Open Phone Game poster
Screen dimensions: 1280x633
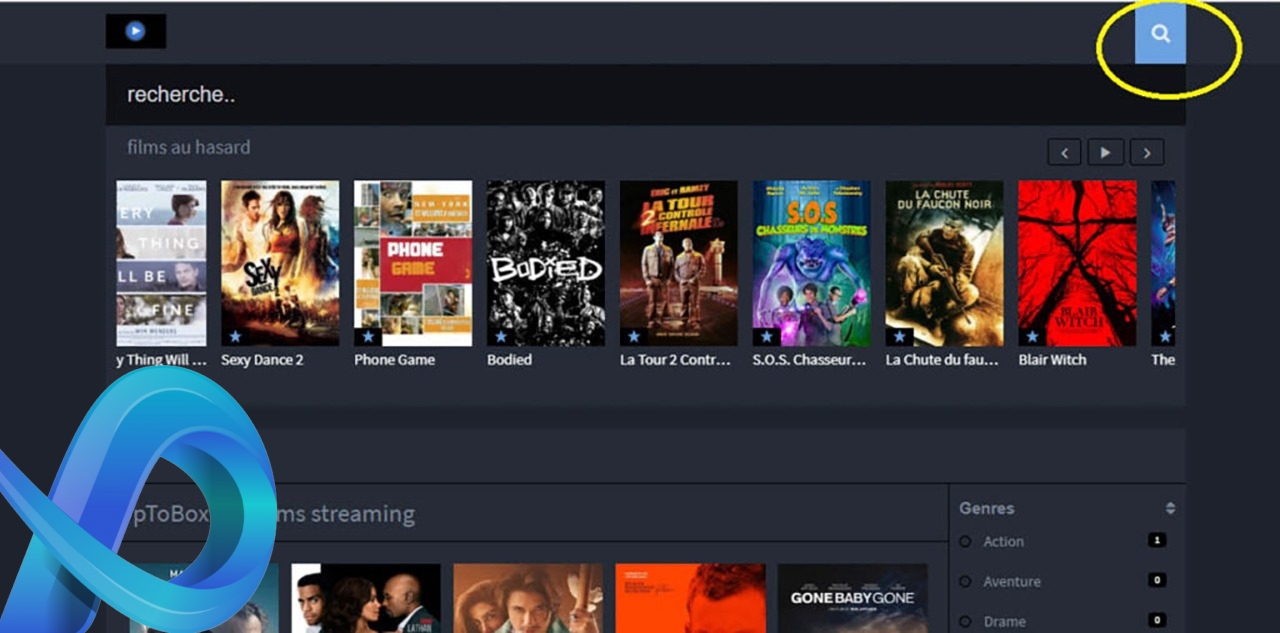click(x=413, y=263)
